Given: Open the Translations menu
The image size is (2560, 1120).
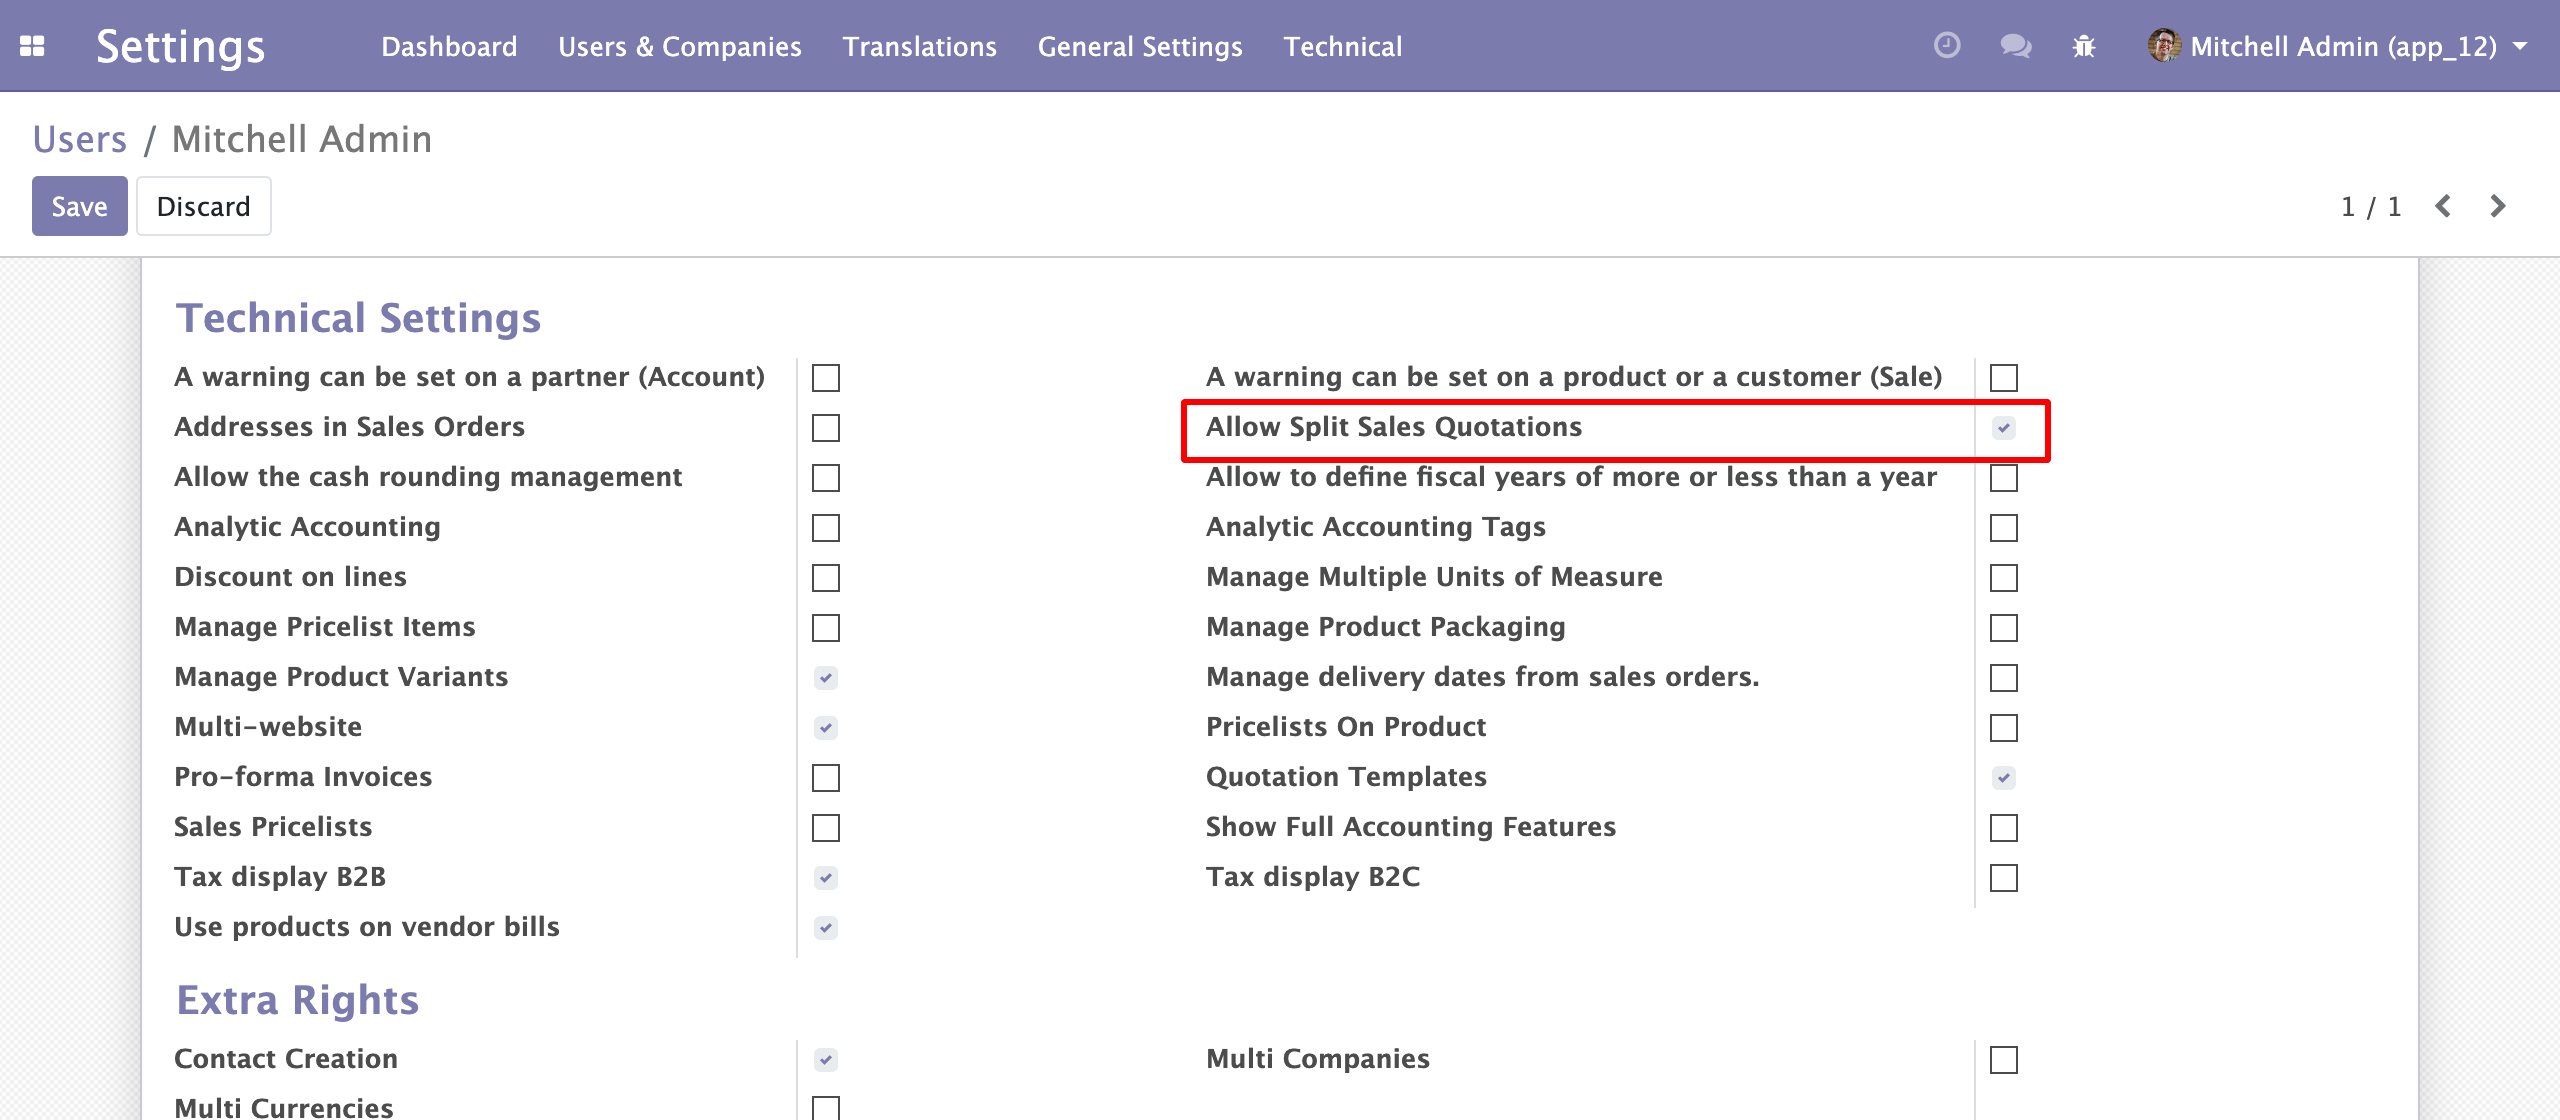Looking at the screenshot, I should point(920,47).
